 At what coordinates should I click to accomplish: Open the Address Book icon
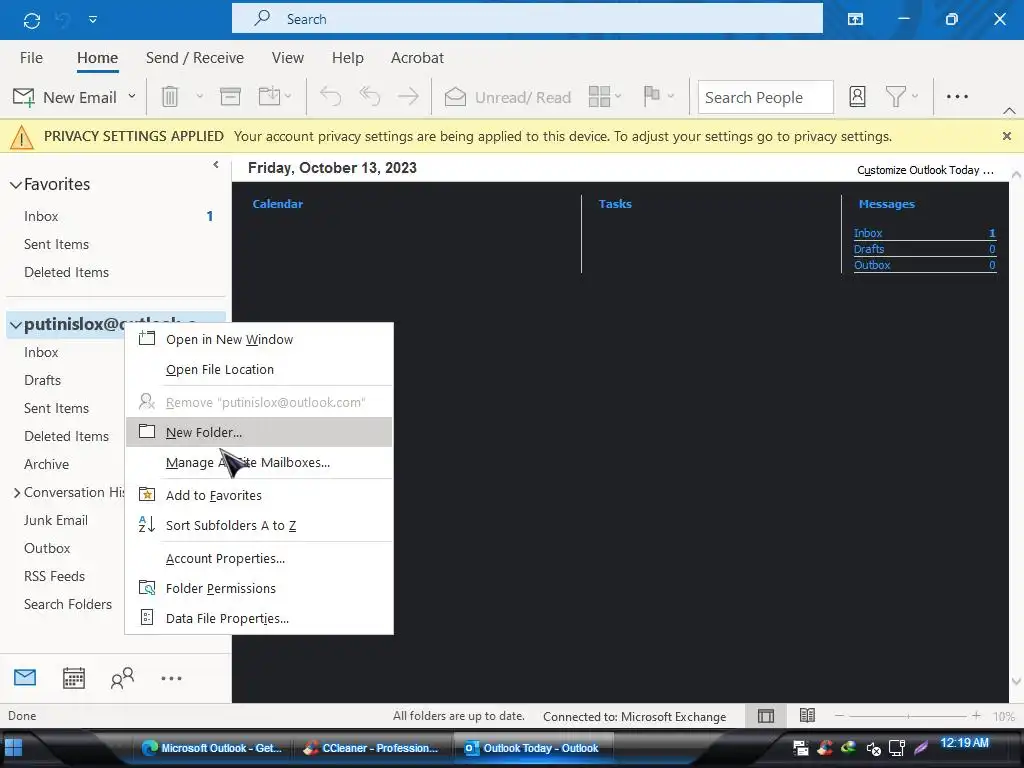tap(857, 97)
